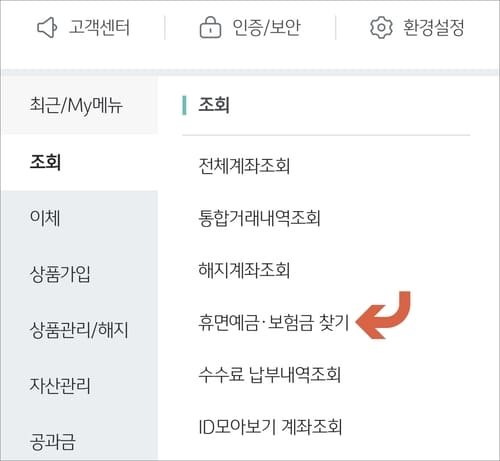
Task: Click the megaphone customer center icon
Action: coord(47,27)
